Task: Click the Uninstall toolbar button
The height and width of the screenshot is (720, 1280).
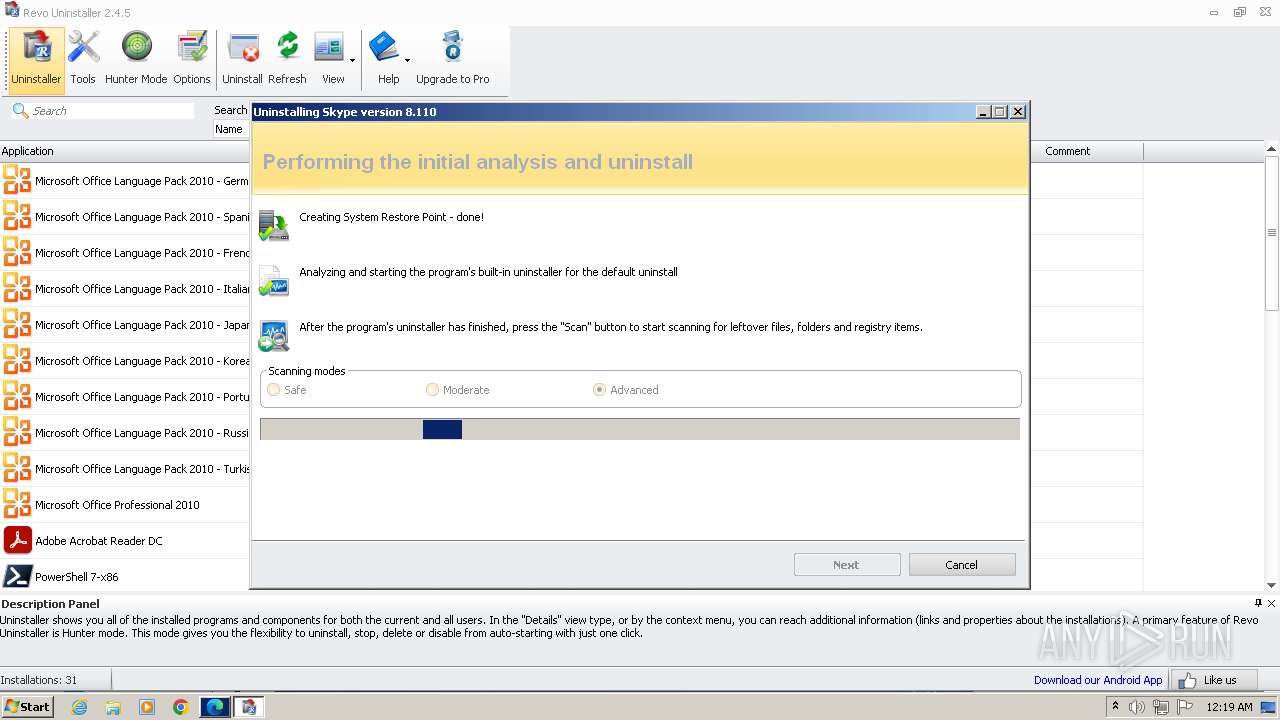Action: click(243, 59)
